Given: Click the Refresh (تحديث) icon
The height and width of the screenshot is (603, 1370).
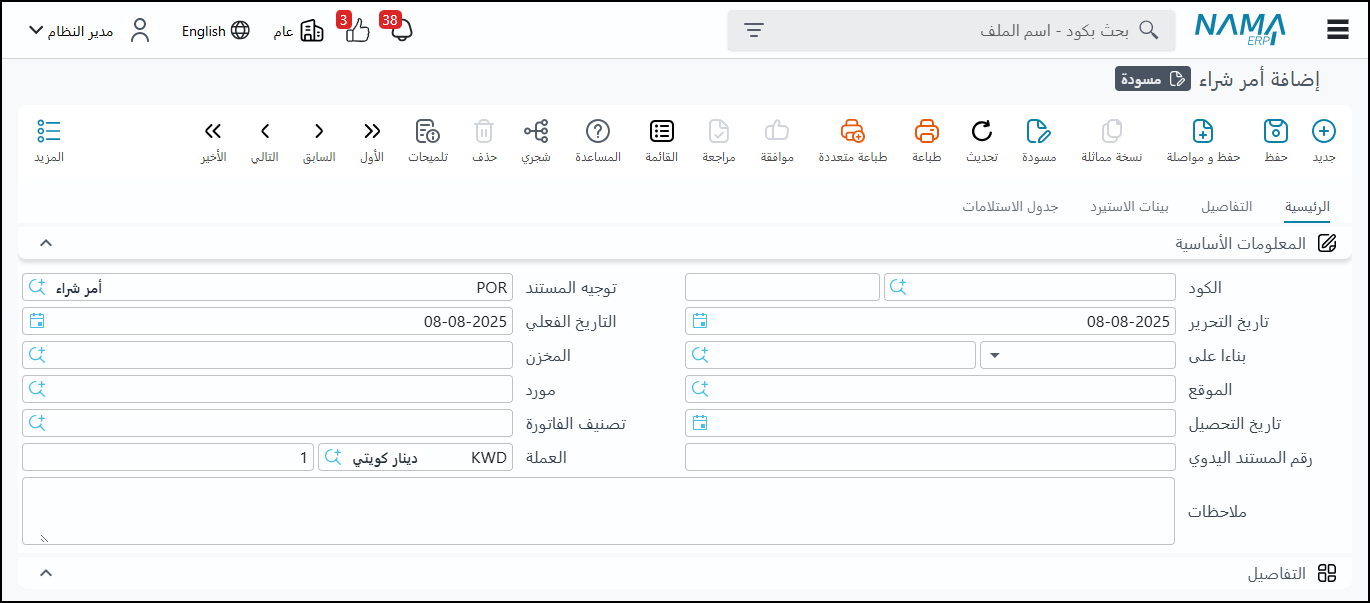Looking at the screenshot, I should click(x=982, y=132).
